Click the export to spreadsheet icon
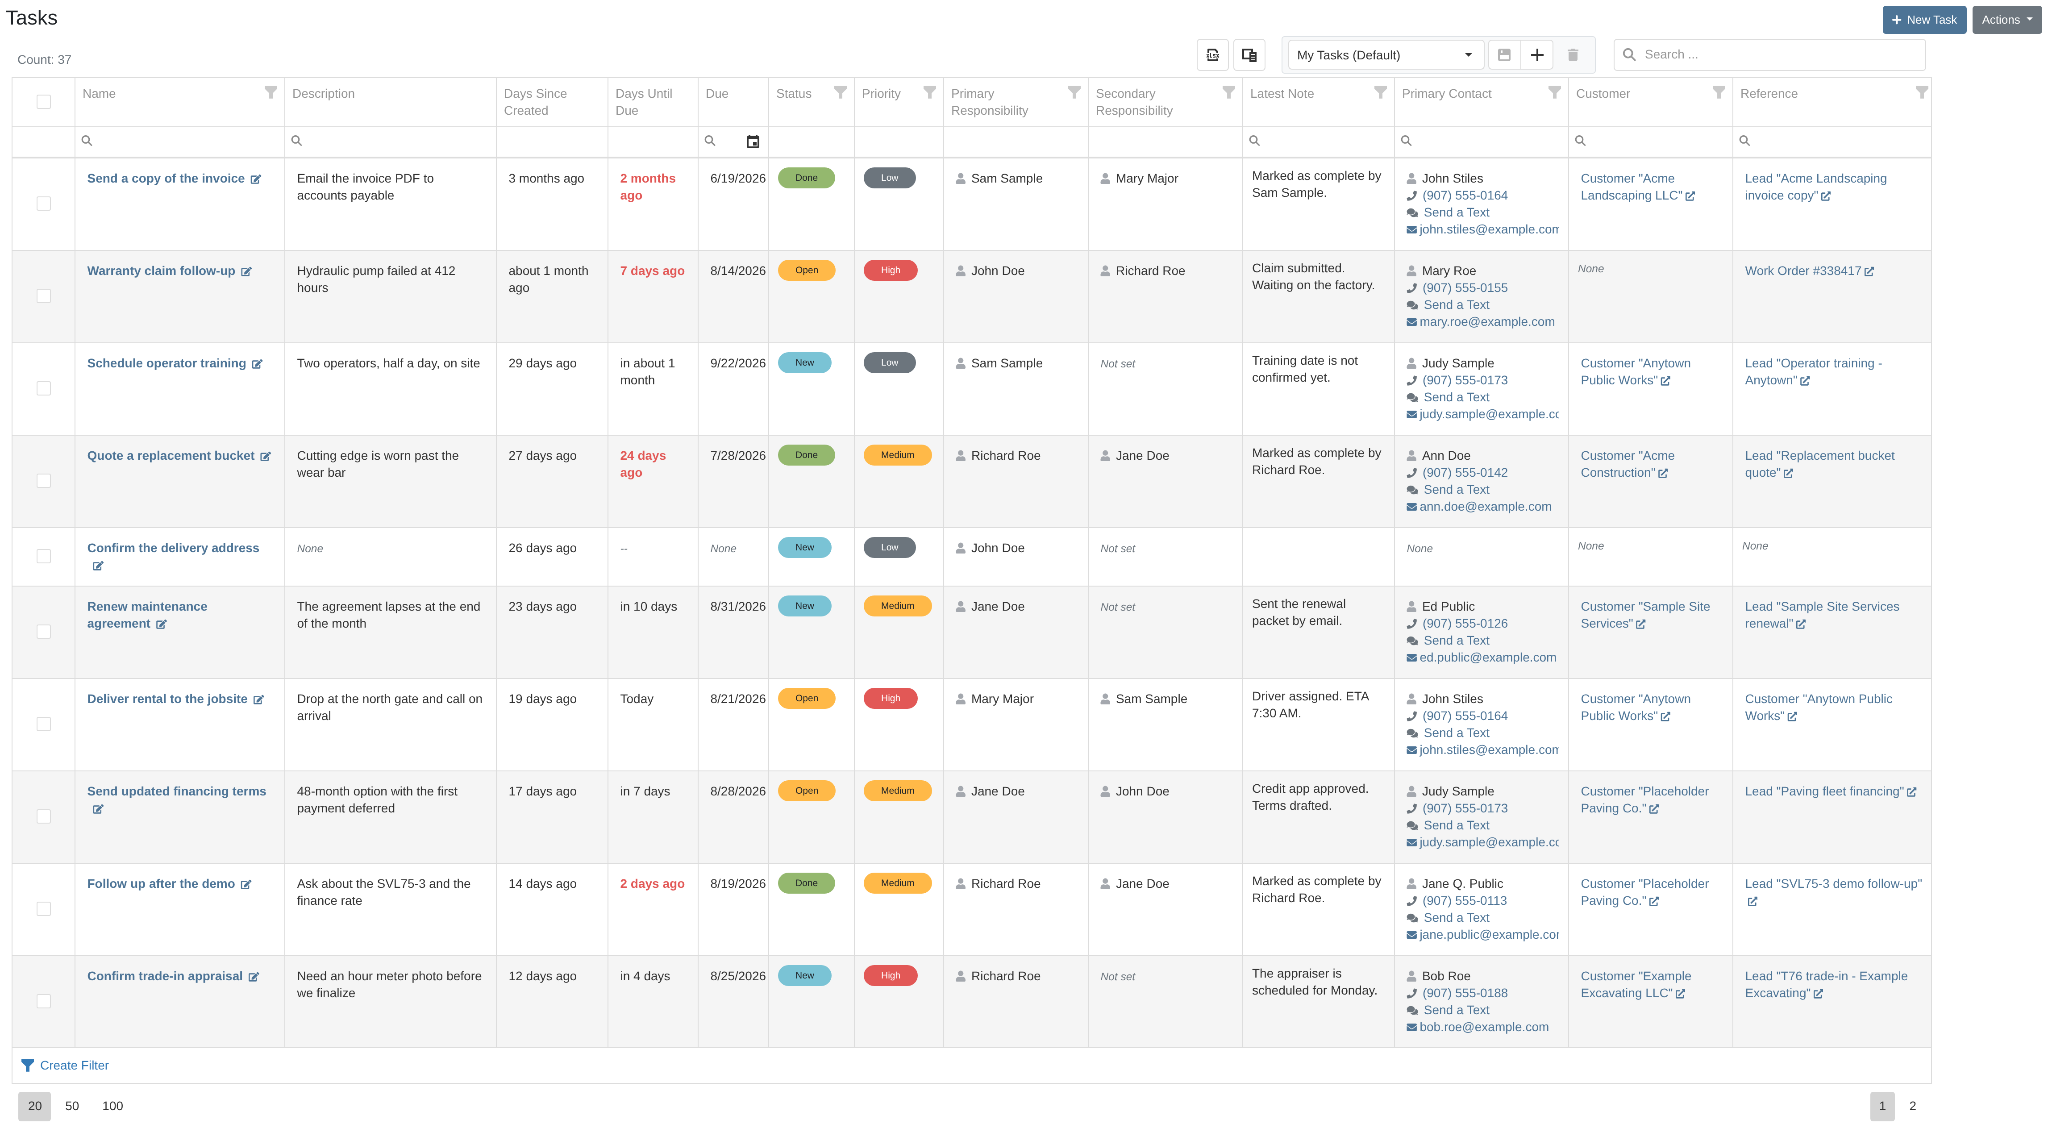 1213,55
